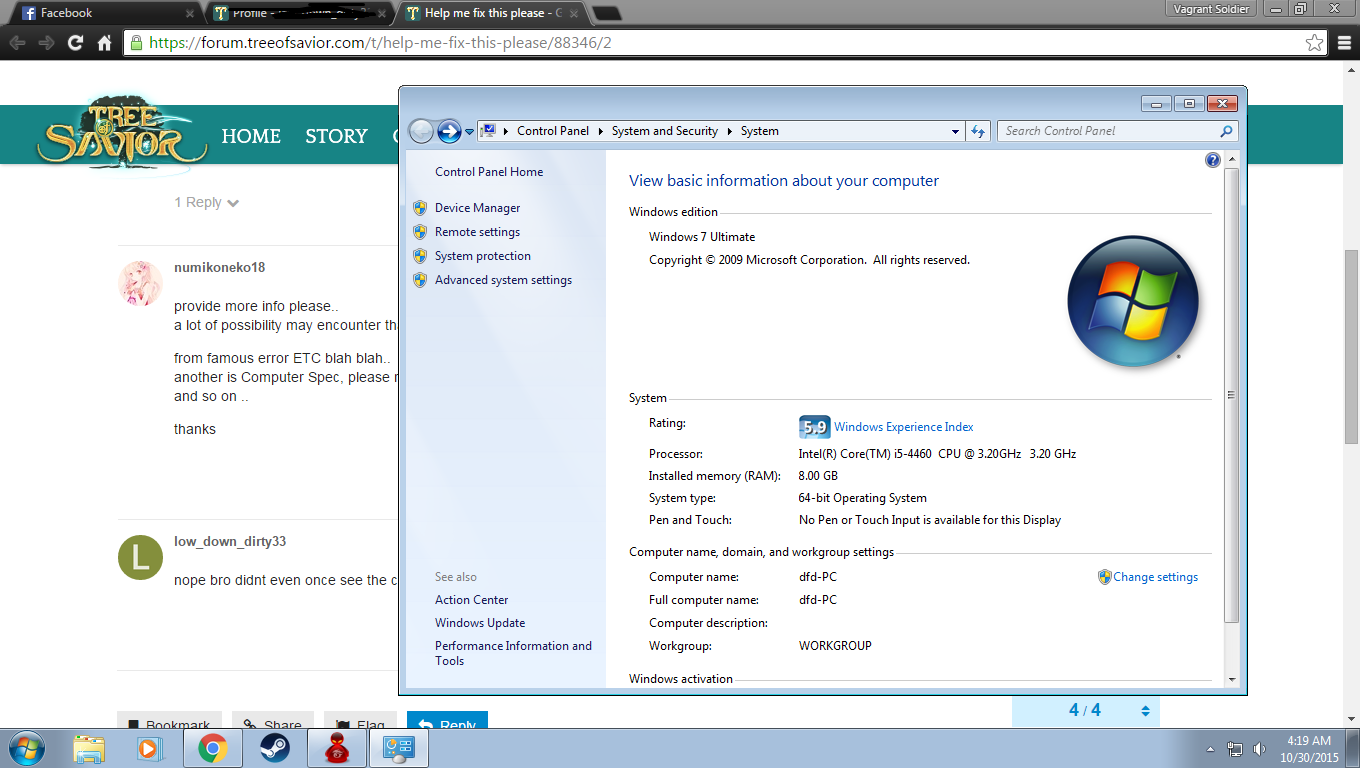The width and height of the screenshot is (1360, 768).
Task: Click the refresh icon beside the address path
Action: 978,131
